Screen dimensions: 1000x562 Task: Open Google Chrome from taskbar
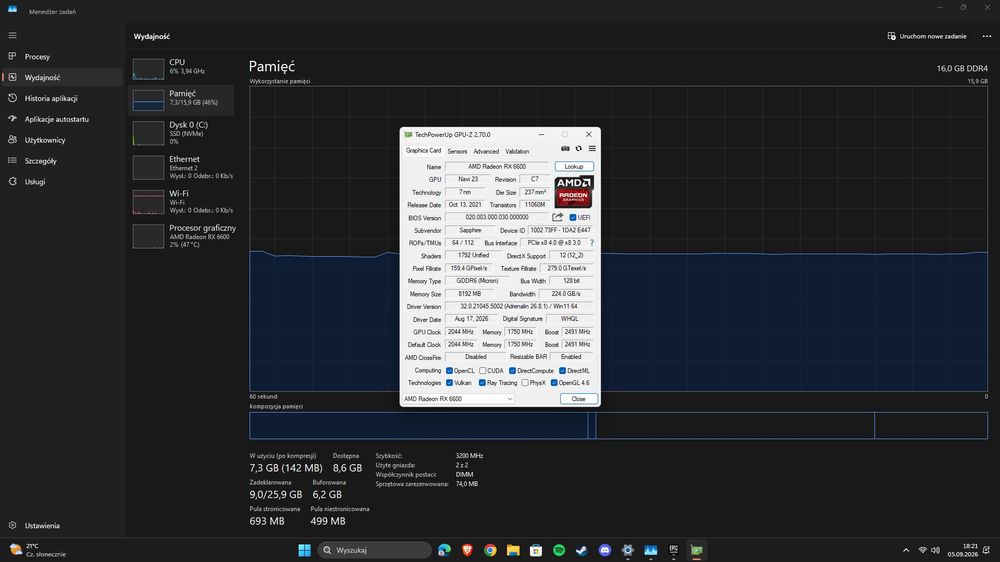(x=490, y=550)
